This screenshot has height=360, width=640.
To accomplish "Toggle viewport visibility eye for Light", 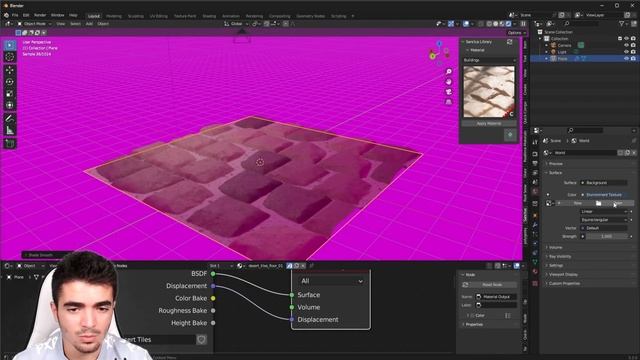I will click(627, 52).
